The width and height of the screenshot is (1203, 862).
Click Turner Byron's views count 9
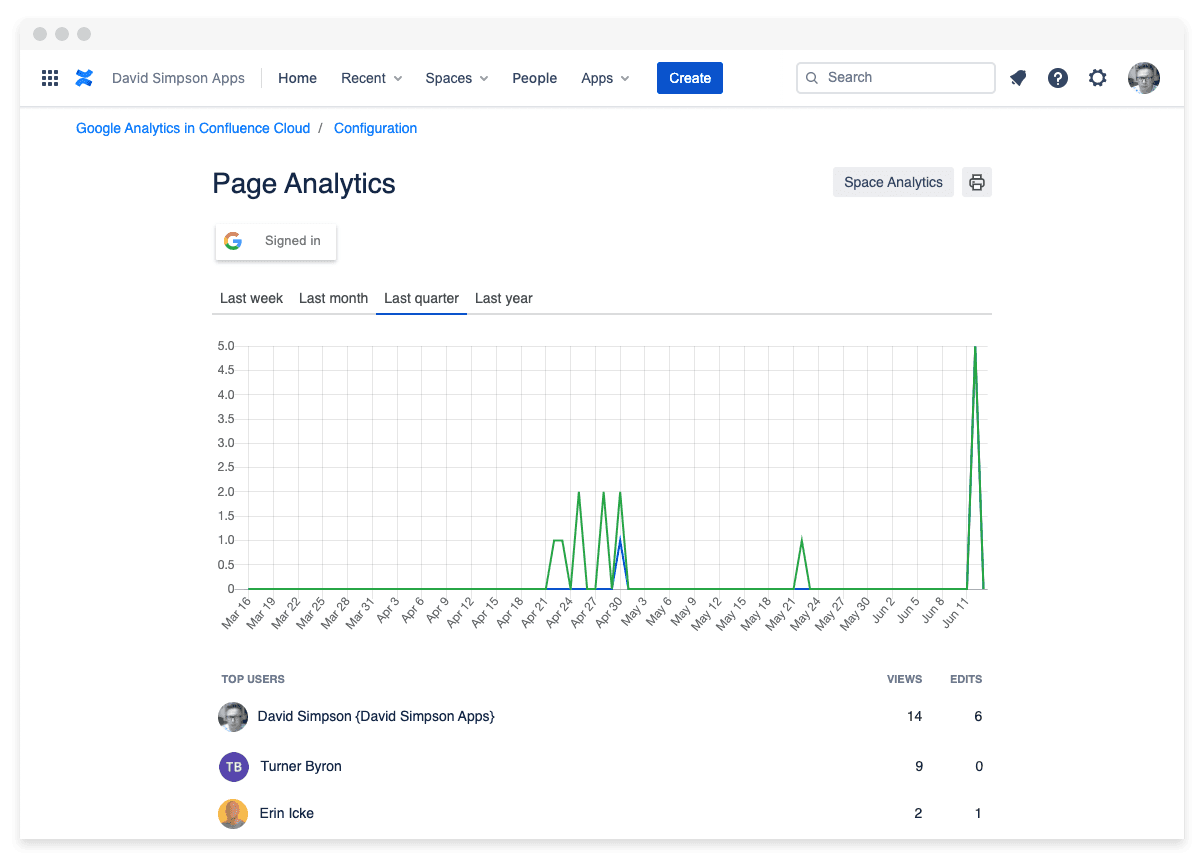tap(918, 766)
